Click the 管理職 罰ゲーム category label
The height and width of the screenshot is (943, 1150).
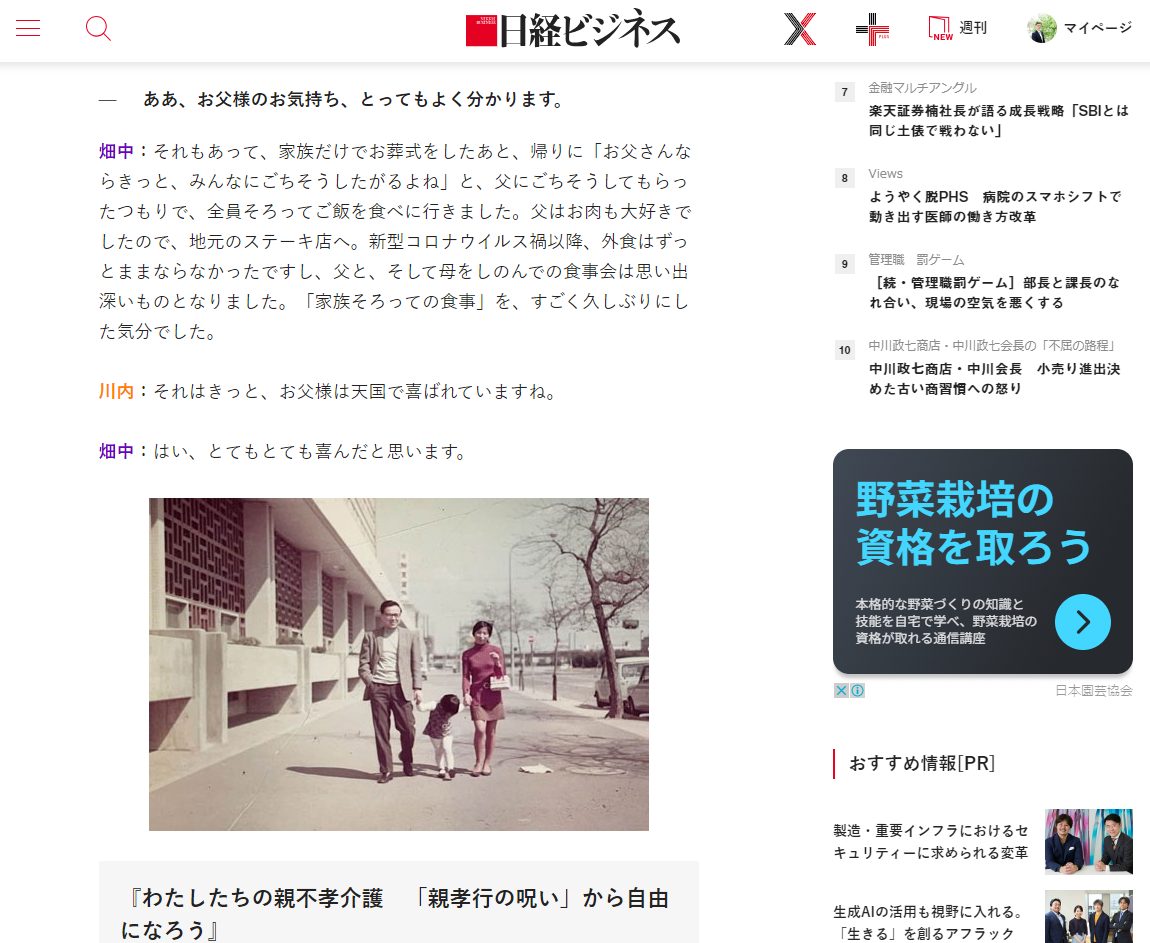(x=916, y=260)
